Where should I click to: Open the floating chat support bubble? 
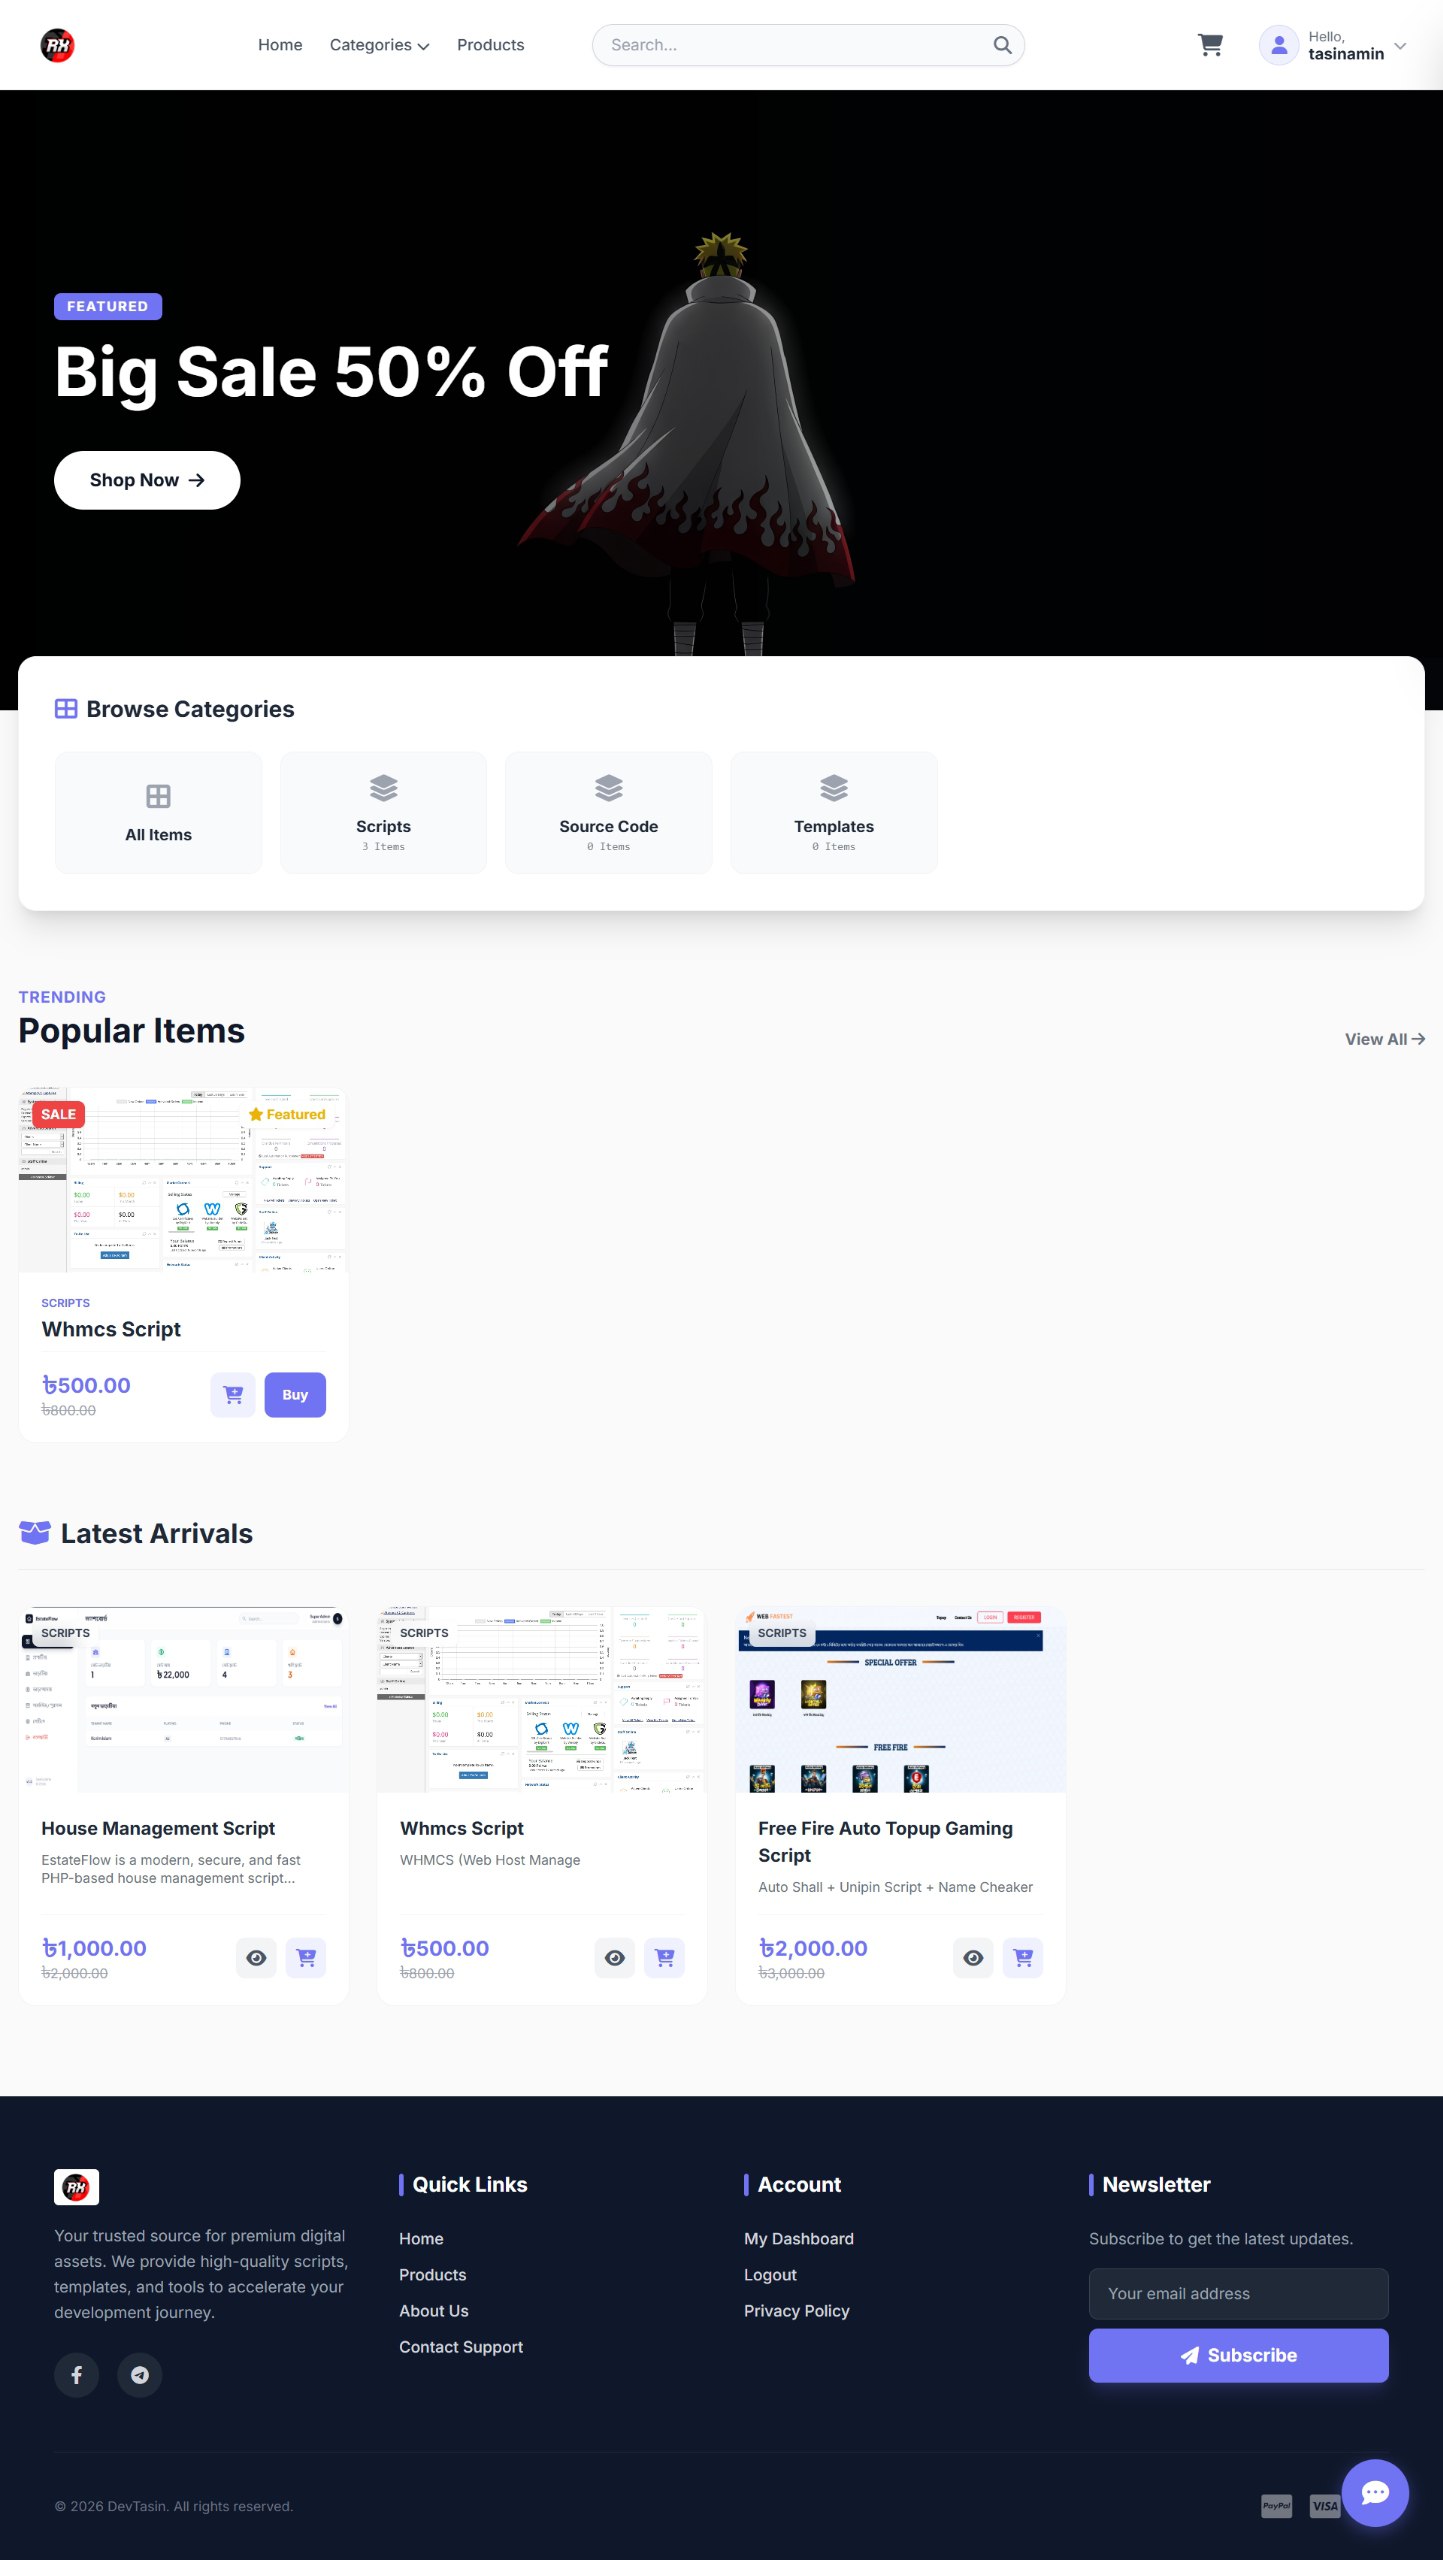tap(1374, 2492)
